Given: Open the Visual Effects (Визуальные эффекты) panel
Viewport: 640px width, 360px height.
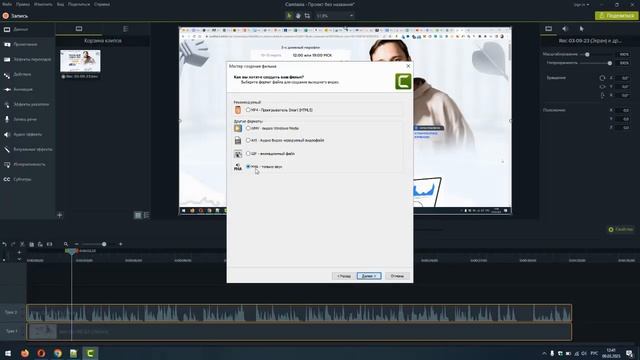Looking at the screenshot, I should (28, 149).
